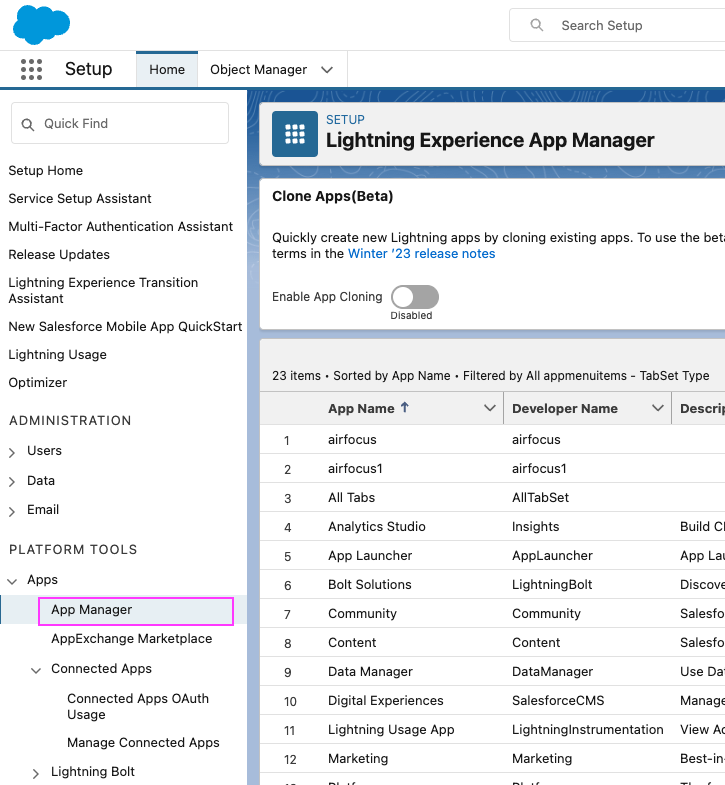Toggle Enable App Cloning switch
This screenshot has height=785, width=725.
(x=415, y=297)
